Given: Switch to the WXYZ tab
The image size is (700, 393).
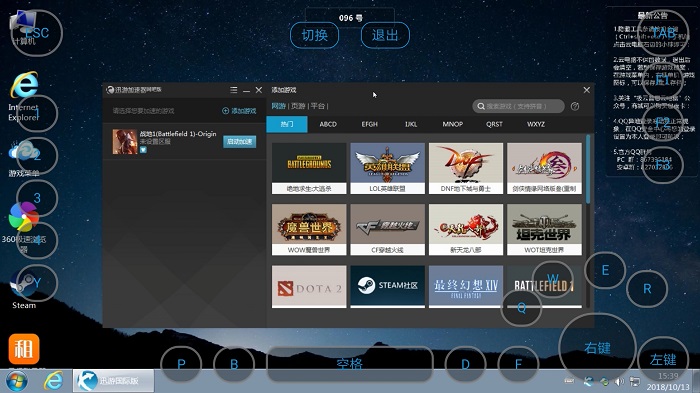Looking at the screenshot, I should 536,124.
